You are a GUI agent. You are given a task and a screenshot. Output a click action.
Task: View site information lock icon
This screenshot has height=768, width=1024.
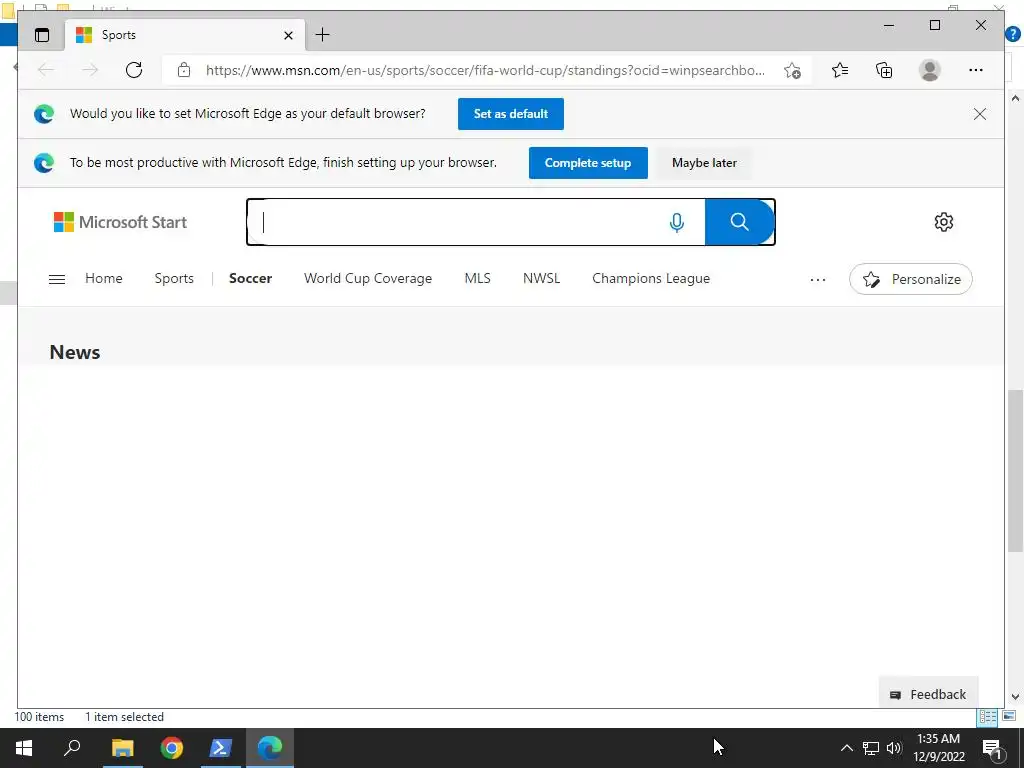coord(184,70)
